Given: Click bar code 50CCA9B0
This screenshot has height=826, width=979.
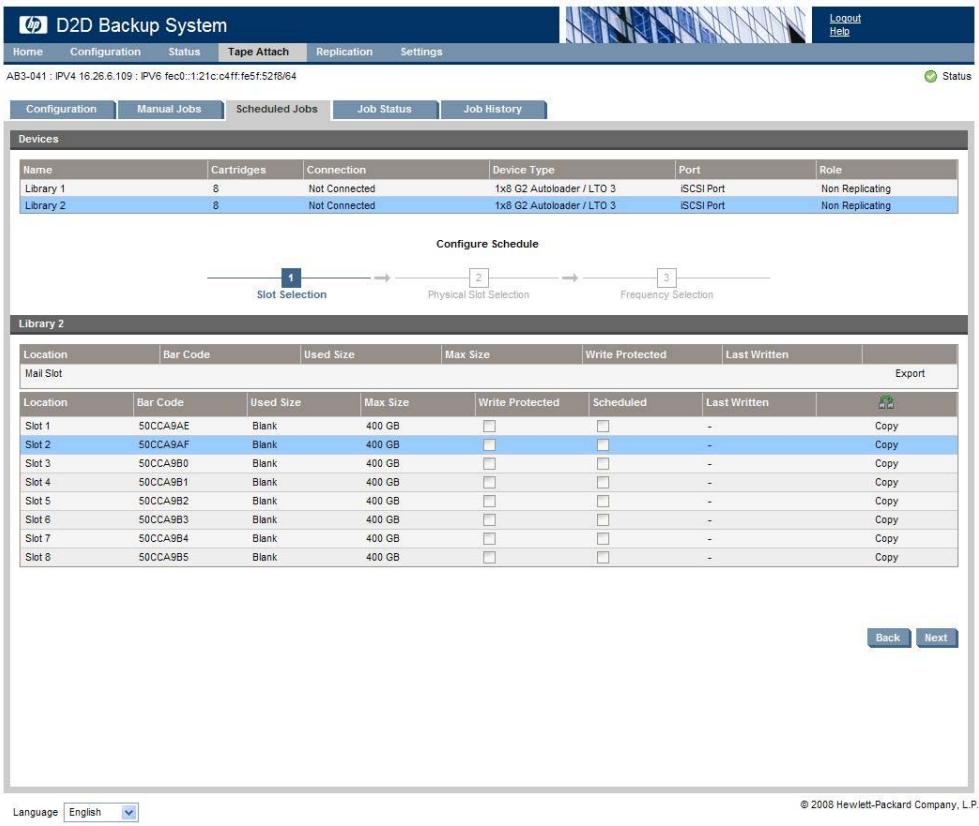Looking at the screenshot, I should (x=164, y=463).
